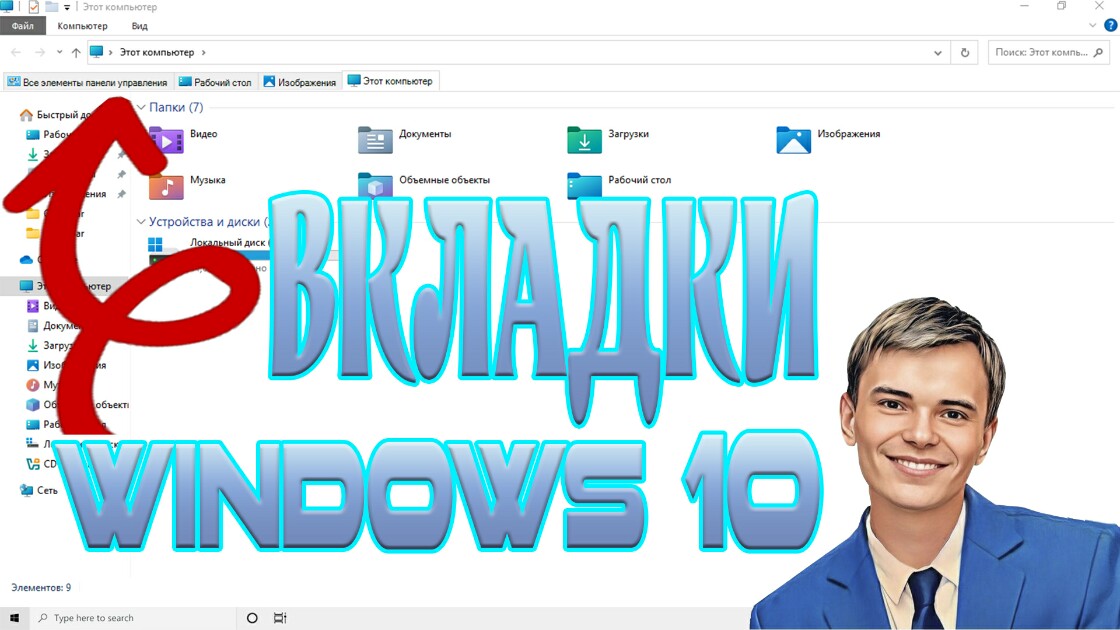The width and height of the screenshot is (1120, 630).
Task: Click the Back navigation arrow
Action: click(16, 52)
